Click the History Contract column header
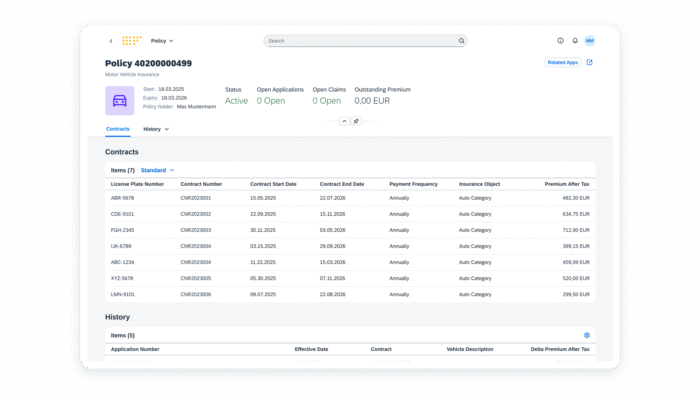This screenshot has height=394, width=700. pos(381,349)
